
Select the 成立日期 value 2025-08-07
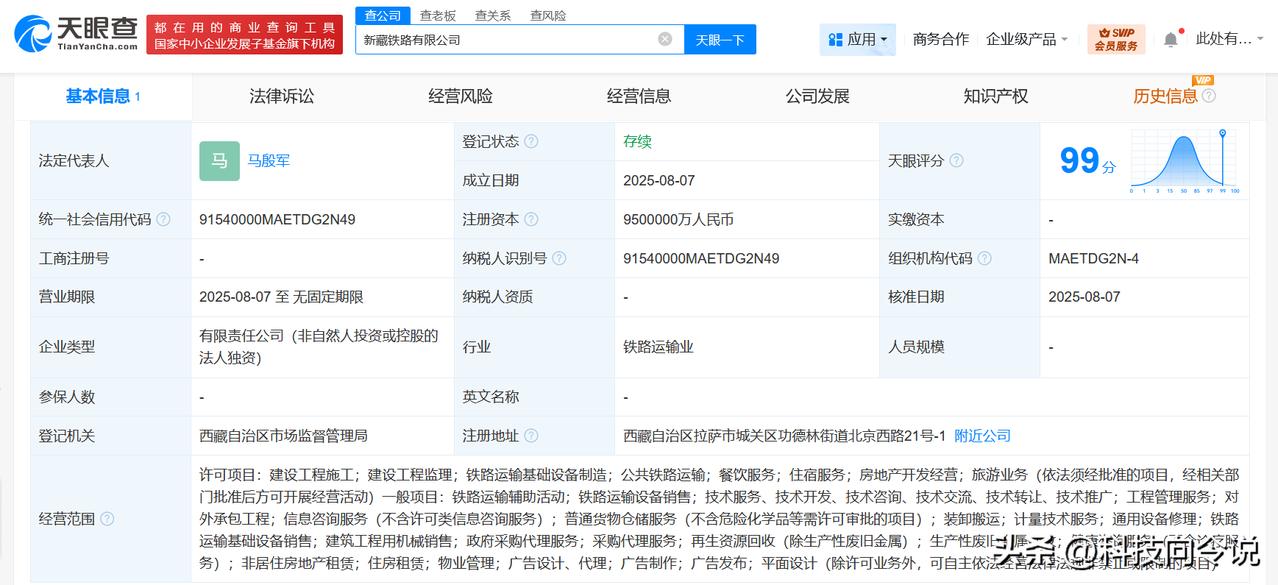[658, 181]
